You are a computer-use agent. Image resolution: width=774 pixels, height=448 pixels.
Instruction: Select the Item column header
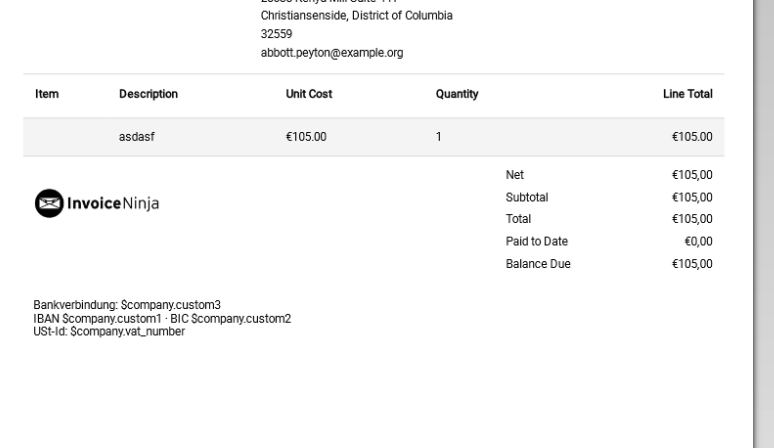tap(47, 94)
